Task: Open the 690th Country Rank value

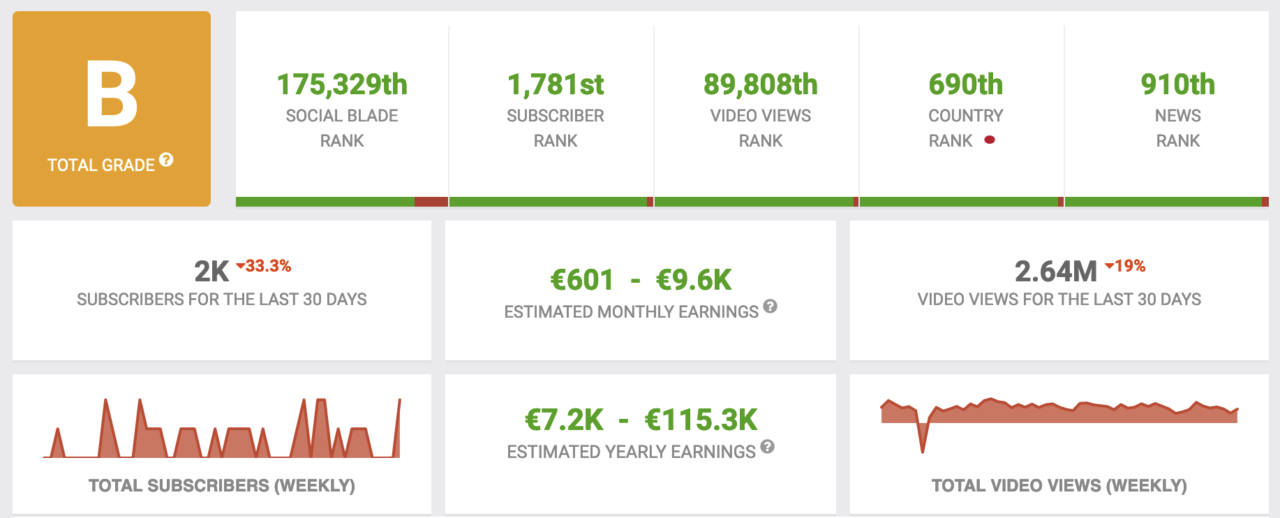Action: [x=965, y=84]
